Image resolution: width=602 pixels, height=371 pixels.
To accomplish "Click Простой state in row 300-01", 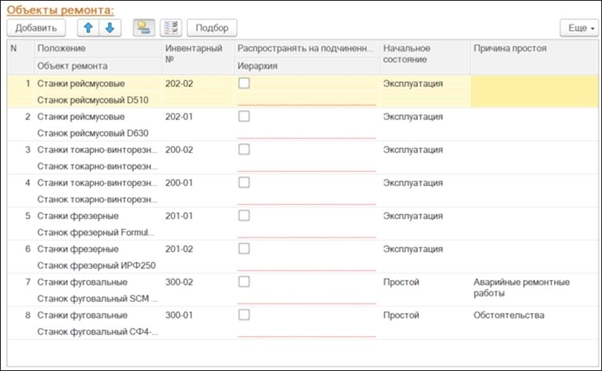I will (x=401, y=315).
